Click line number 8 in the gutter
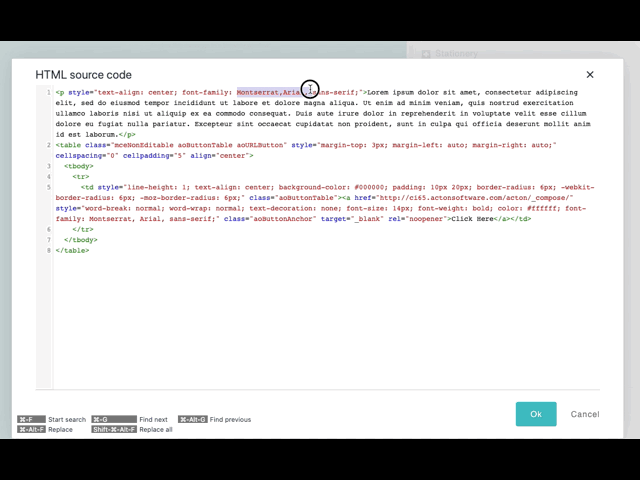This screenshot has height=480, width=640. point(49,251)
